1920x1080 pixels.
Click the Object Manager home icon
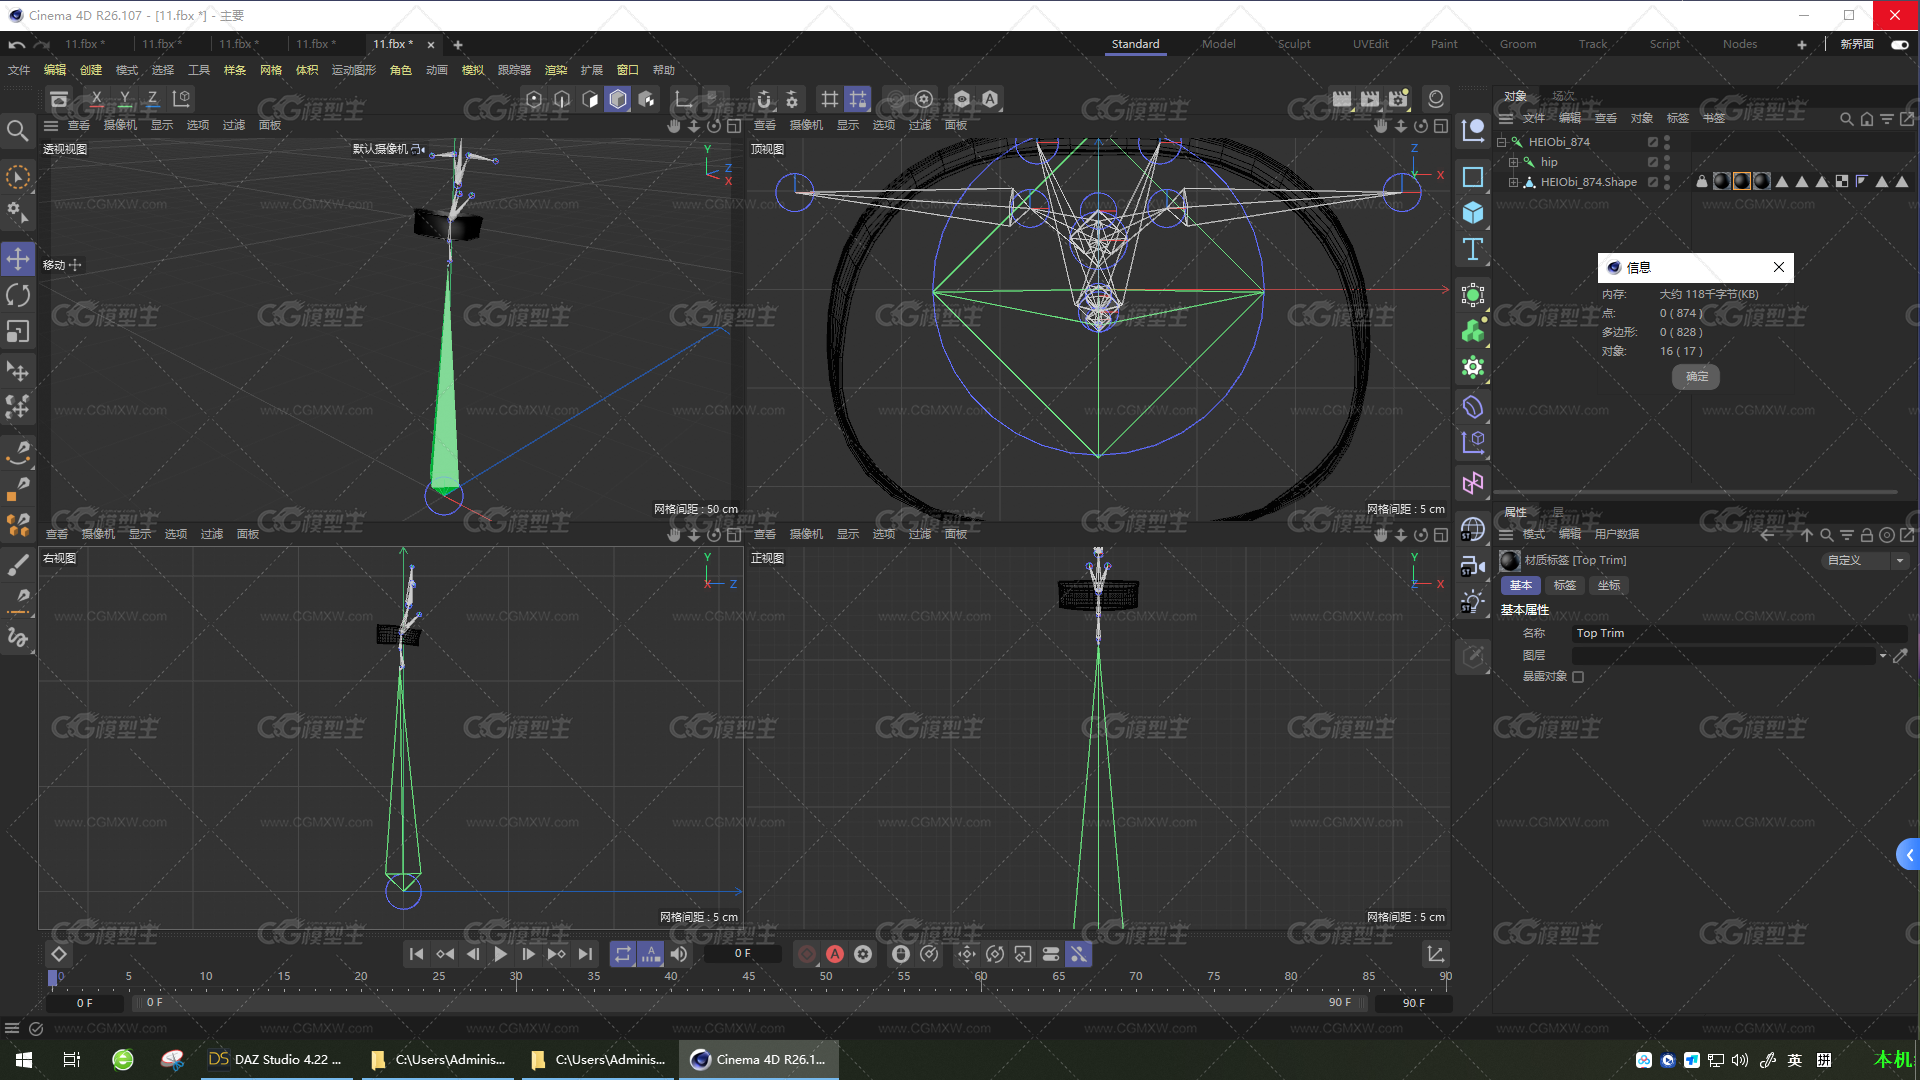[1866, 119]
